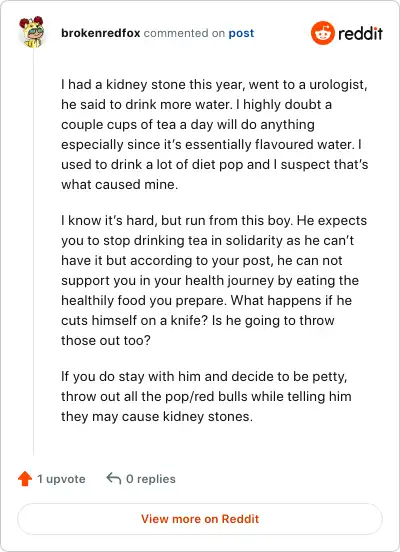
Task: Click the kidney stone first paragraph
Action: coord(214,134)
